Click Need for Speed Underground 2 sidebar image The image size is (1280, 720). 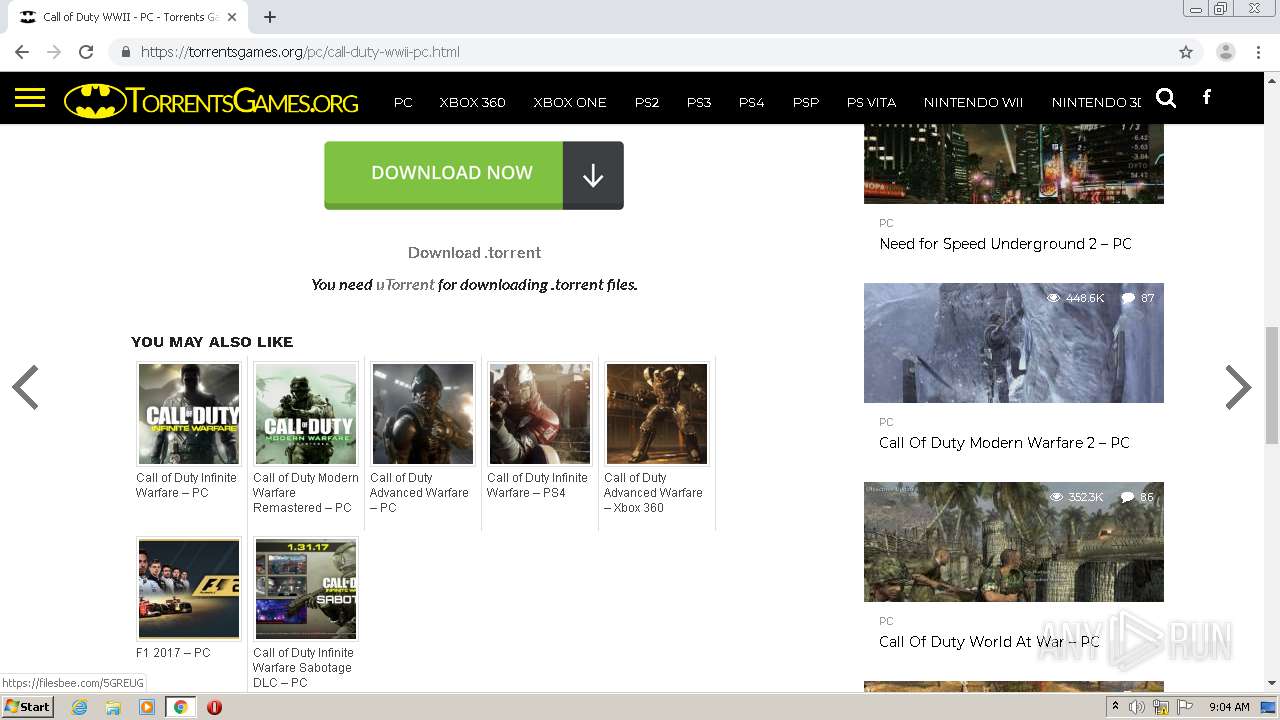pos(1014,164)
